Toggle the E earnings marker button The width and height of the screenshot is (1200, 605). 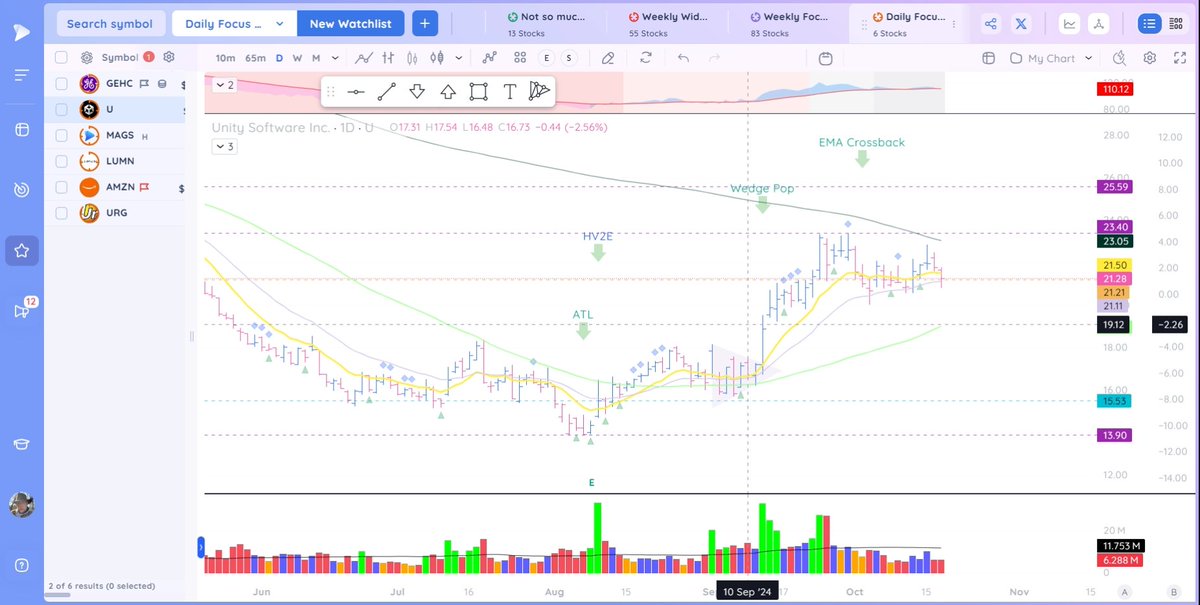[548, 58]
